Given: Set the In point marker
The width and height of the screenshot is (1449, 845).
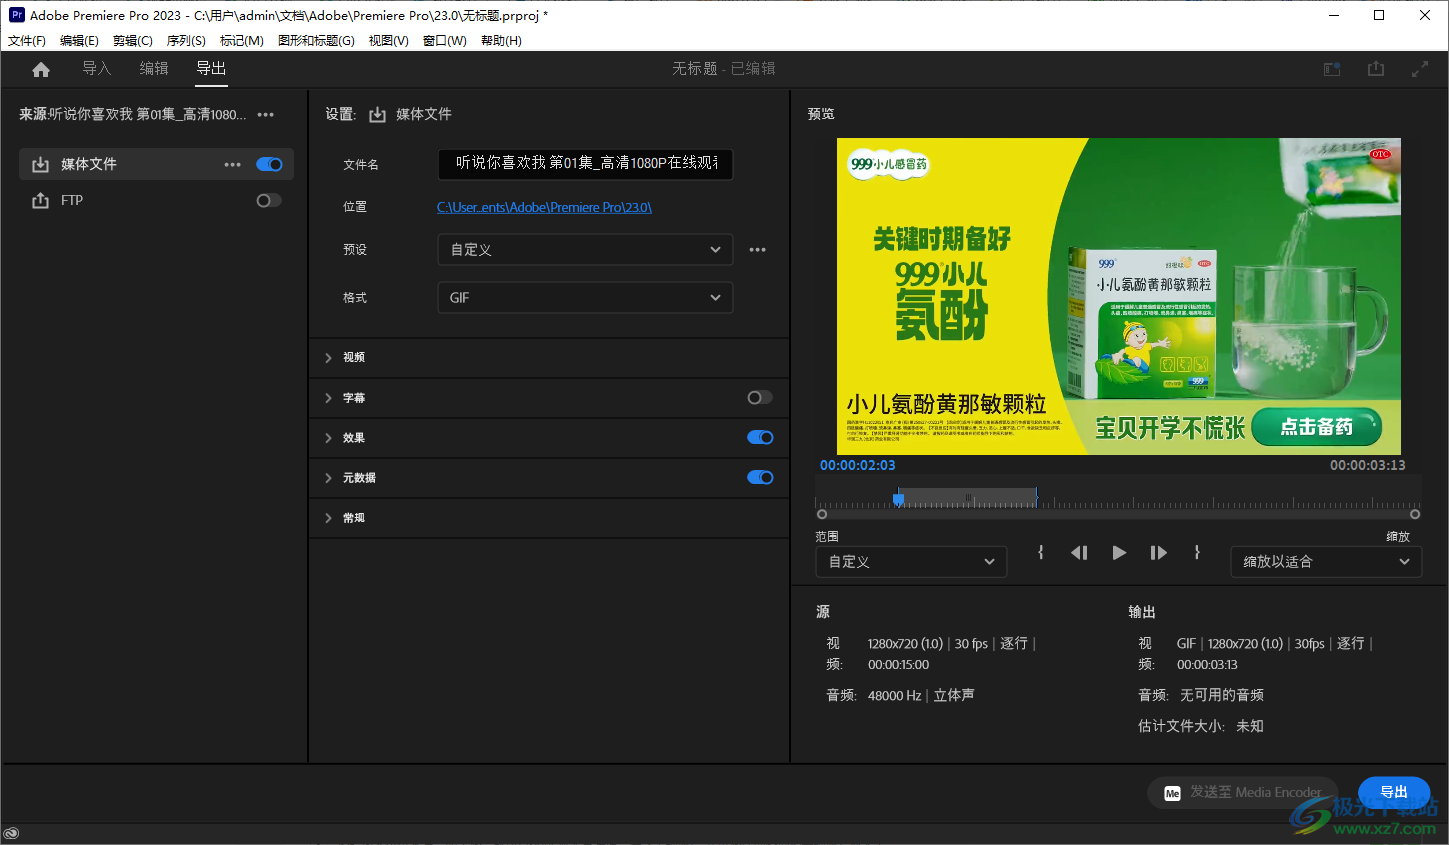Looking at the screenshot, I should (1041, 552).
